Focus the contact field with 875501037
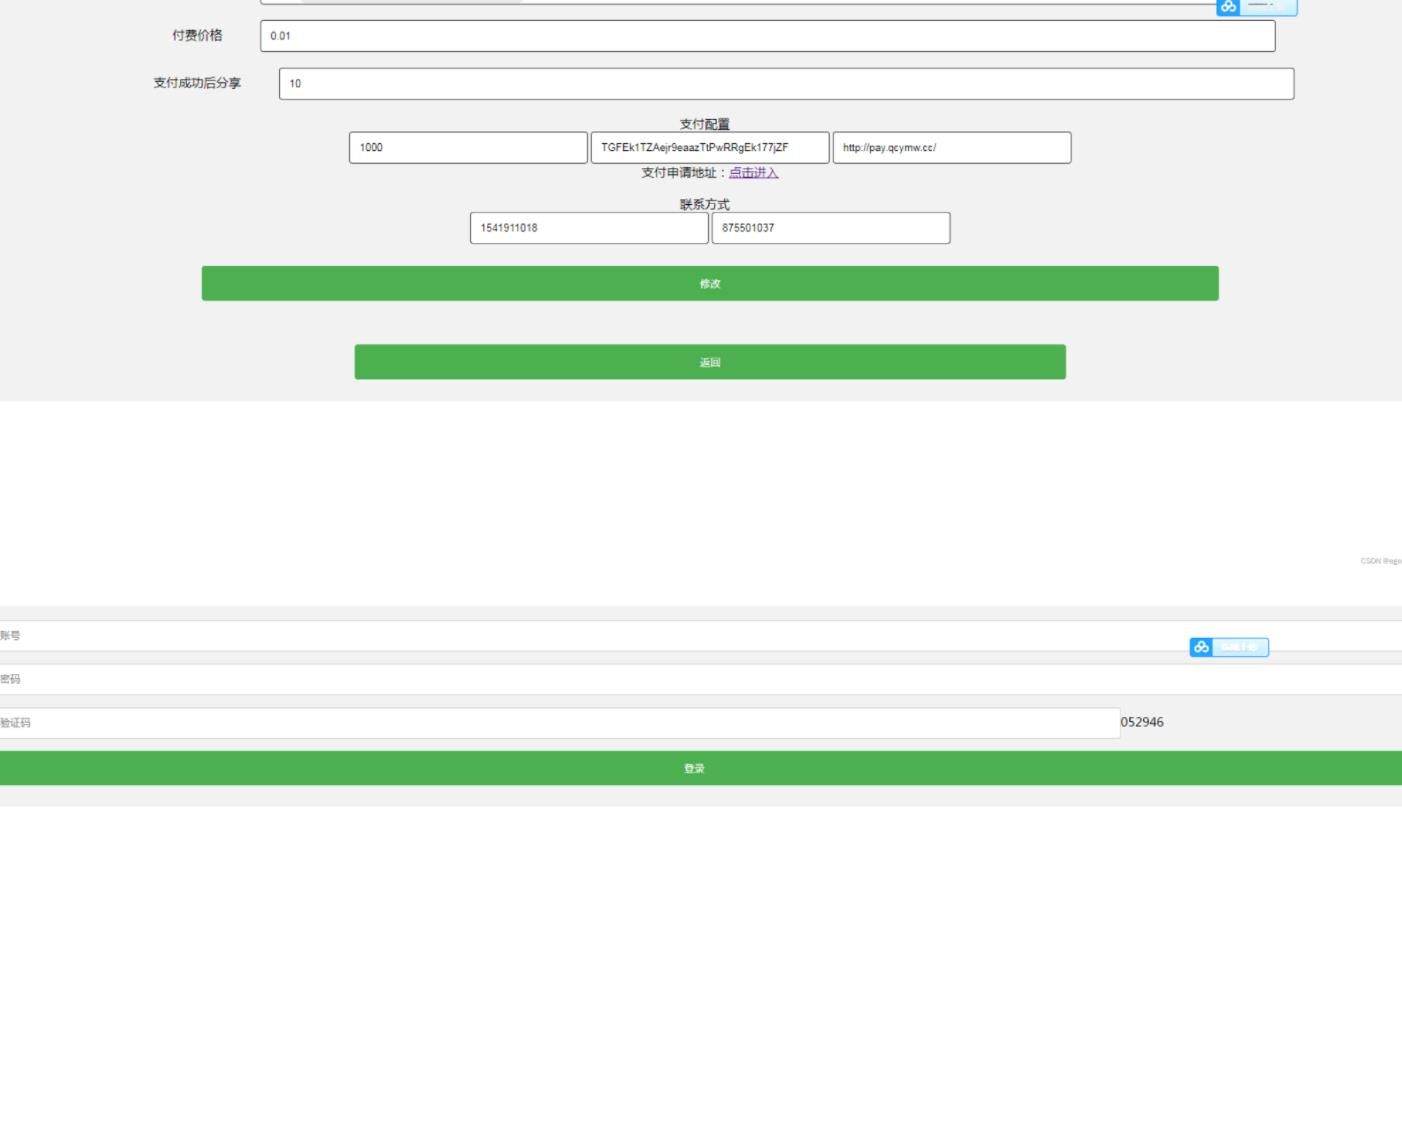The width and height of the screenshot is (1402, 1148). [830, 228]
